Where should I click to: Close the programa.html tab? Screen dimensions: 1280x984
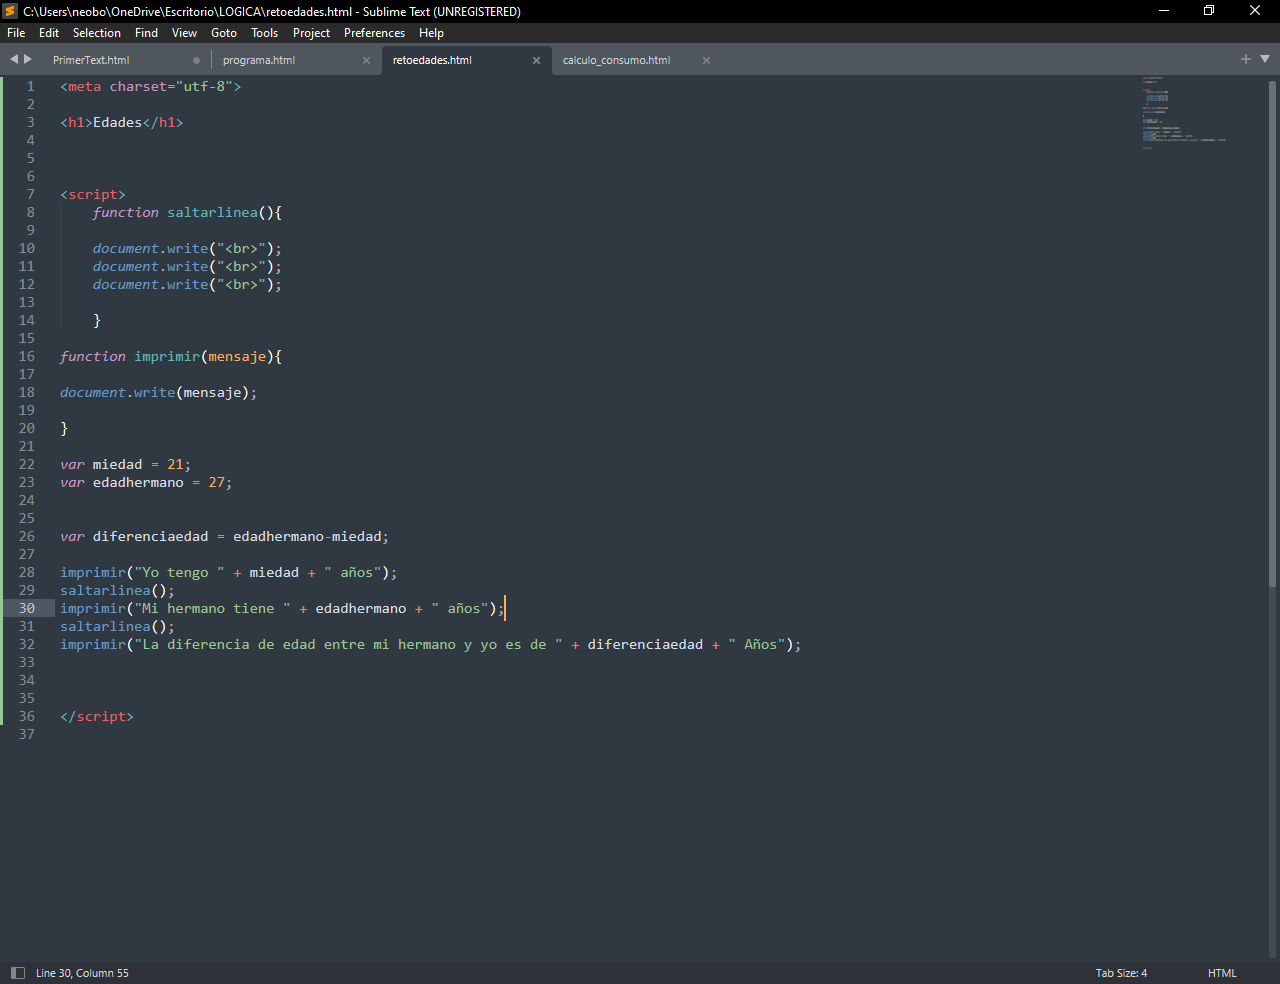click(x=366, y=60)
